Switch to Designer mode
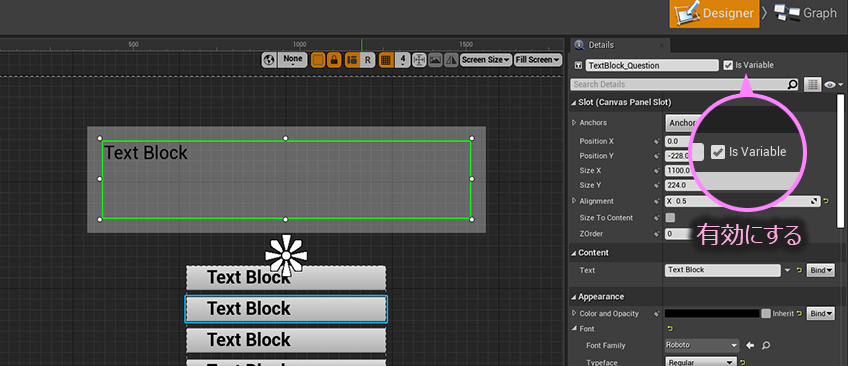 tap(715, 14)
